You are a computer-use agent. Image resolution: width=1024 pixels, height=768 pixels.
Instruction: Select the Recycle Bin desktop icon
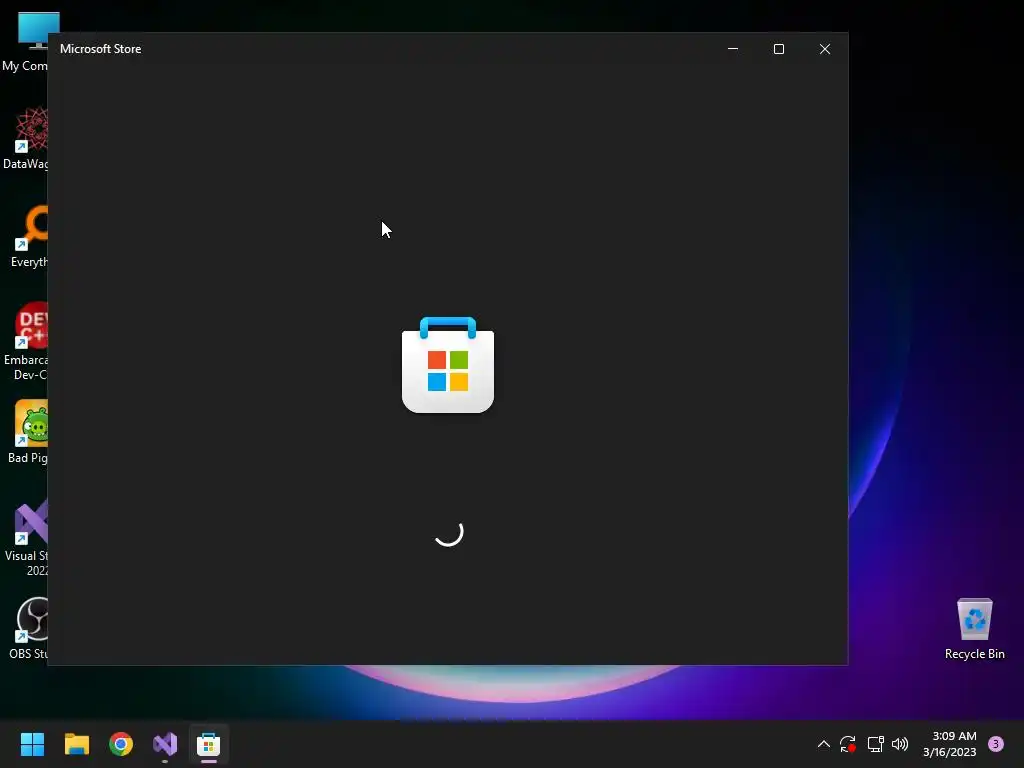click(974, 628)
